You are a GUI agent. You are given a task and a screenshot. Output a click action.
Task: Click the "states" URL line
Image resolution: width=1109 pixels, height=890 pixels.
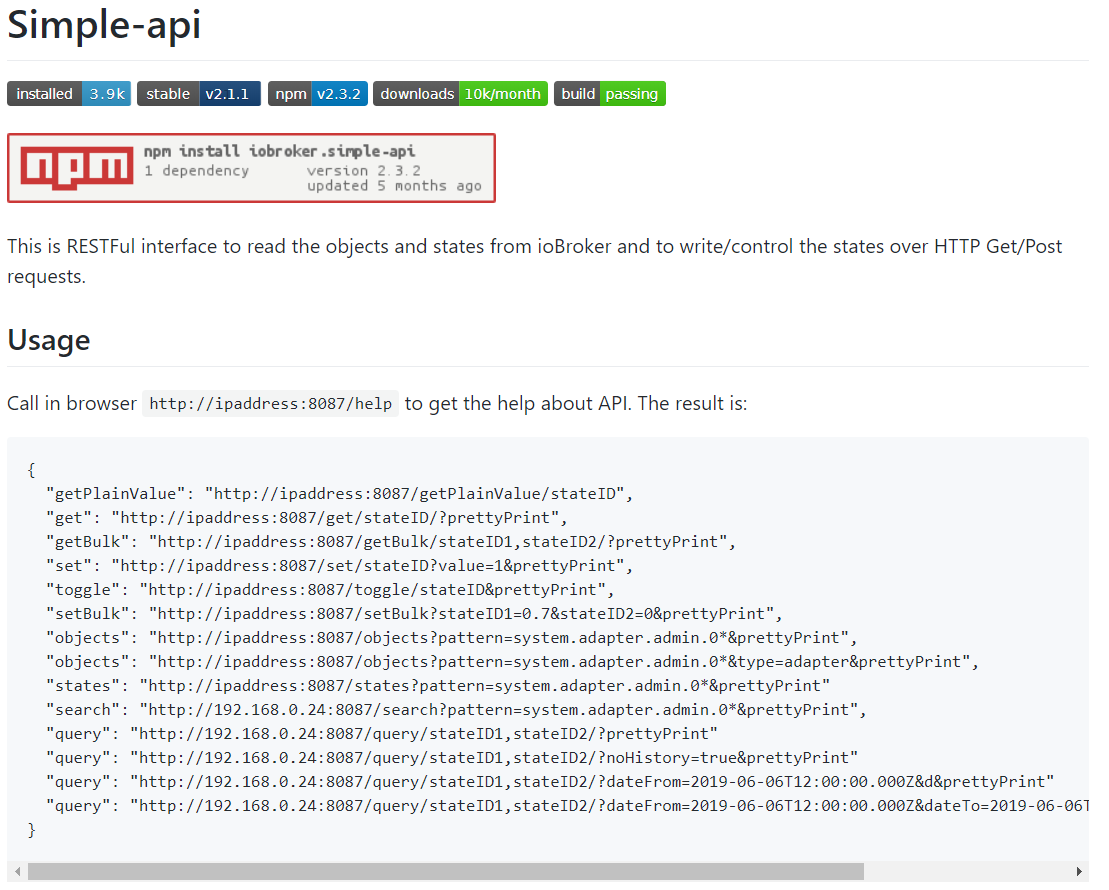click(x=438, y=686)
